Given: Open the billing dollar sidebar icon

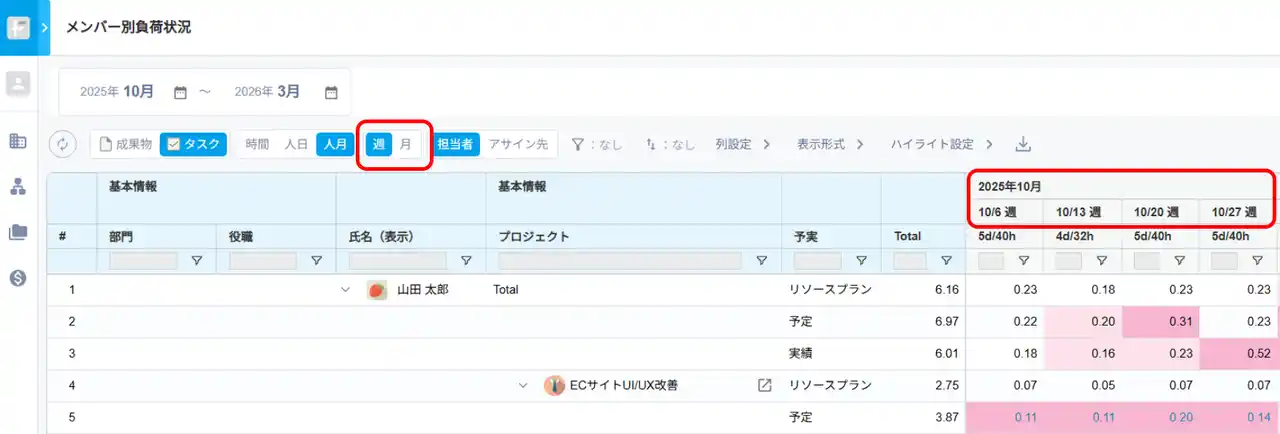Looking at the screenshot, I should (x=18, y=278).
